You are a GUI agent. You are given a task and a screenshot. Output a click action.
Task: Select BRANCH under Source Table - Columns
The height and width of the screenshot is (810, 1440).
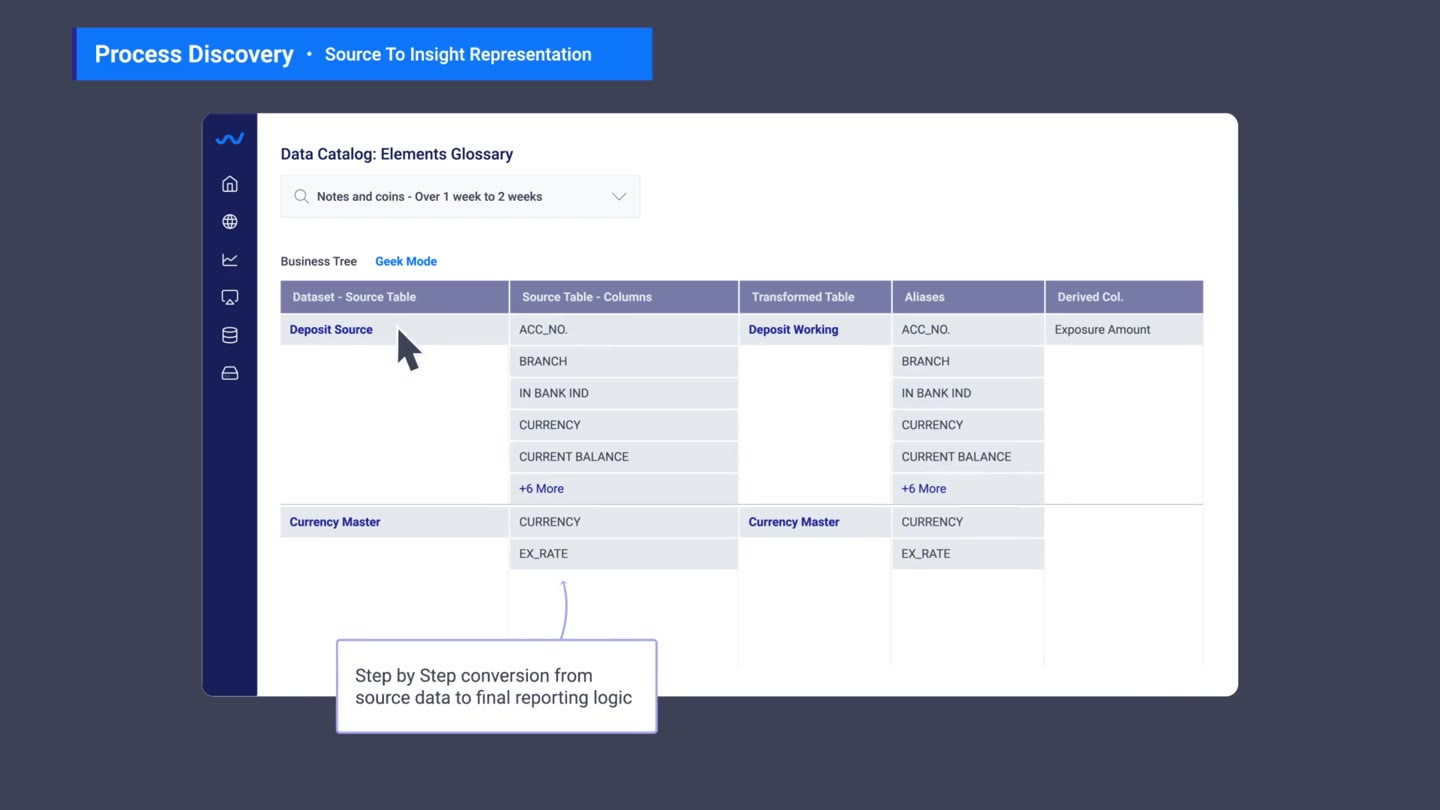(x=624, y=361)
